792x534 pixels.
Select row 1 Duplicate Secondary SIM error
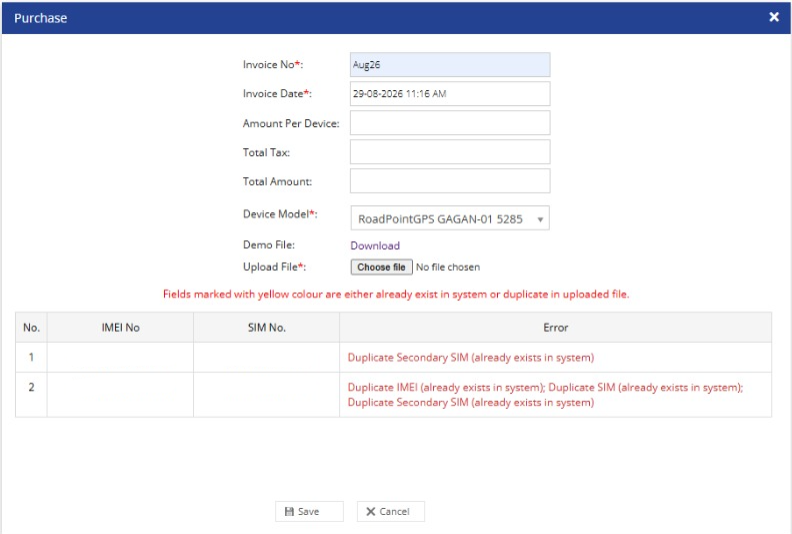tap(471, 357)
